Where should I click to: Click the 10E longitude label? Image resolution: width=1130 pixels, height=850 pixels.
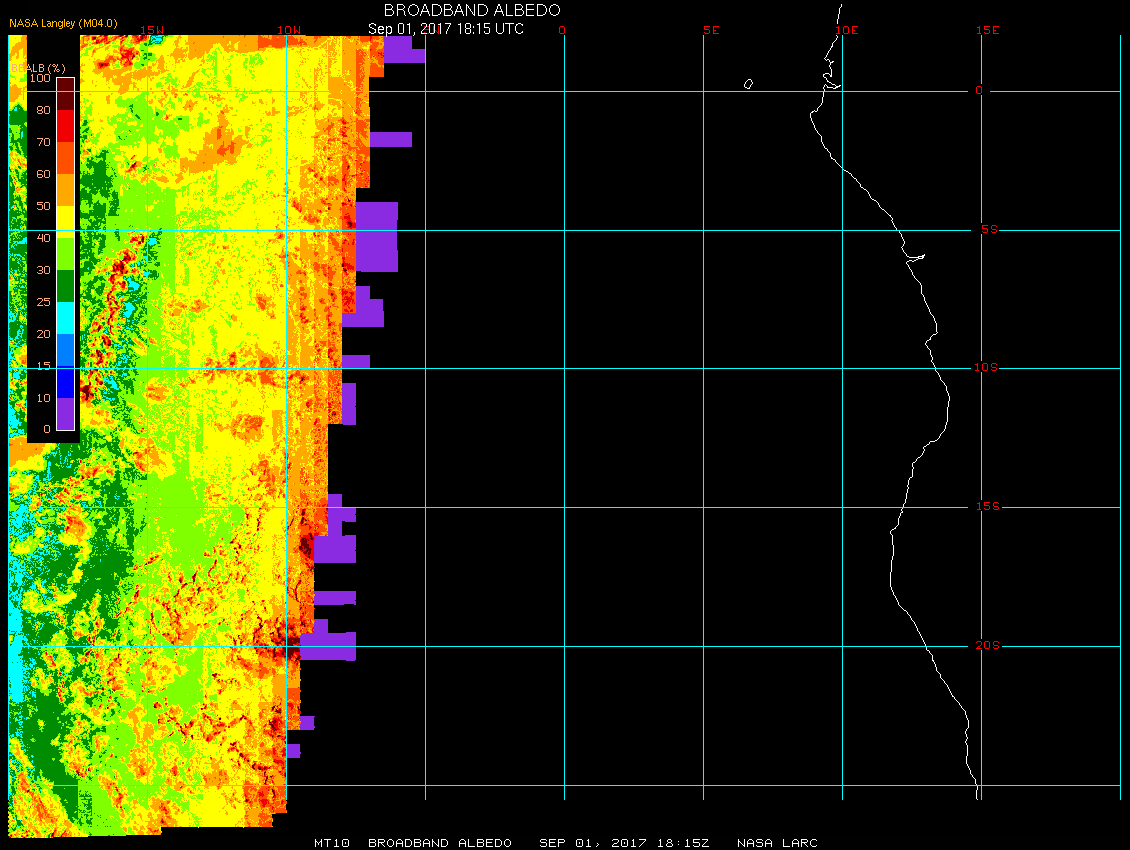(847, 30)
